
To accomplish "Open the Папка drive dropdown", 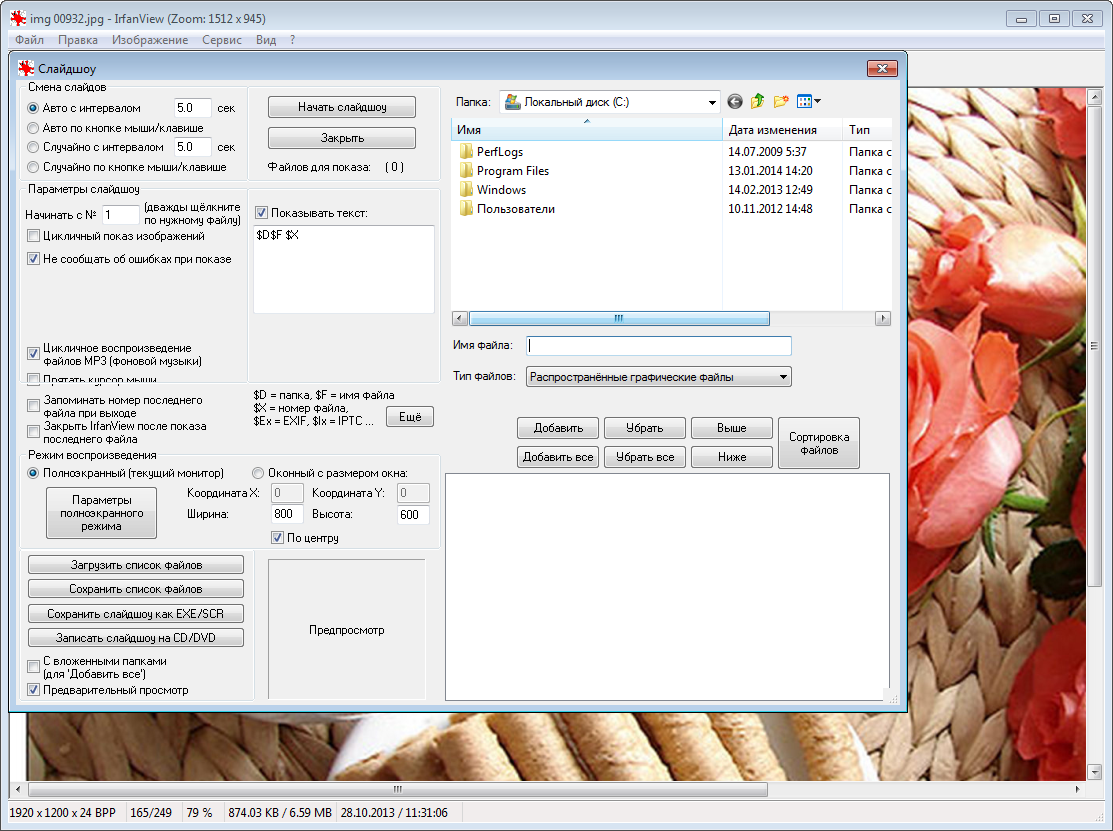I will [x=712, y=102].
